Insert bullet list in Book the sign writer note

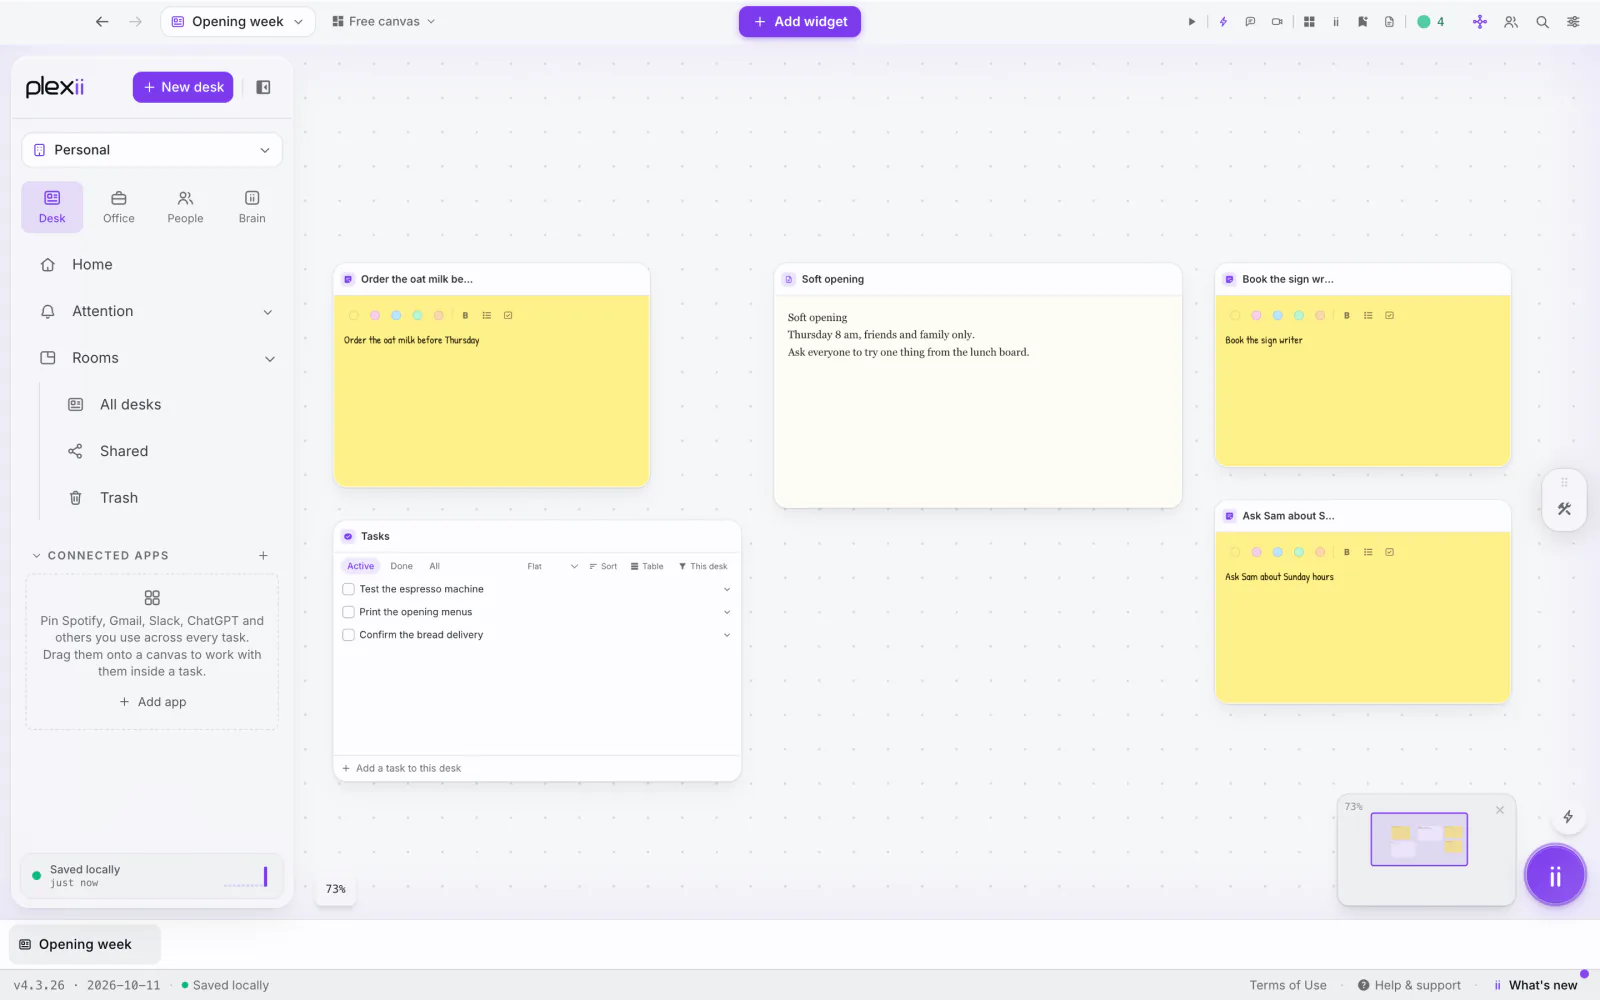pyautogui.click(x=1368, y=316)
